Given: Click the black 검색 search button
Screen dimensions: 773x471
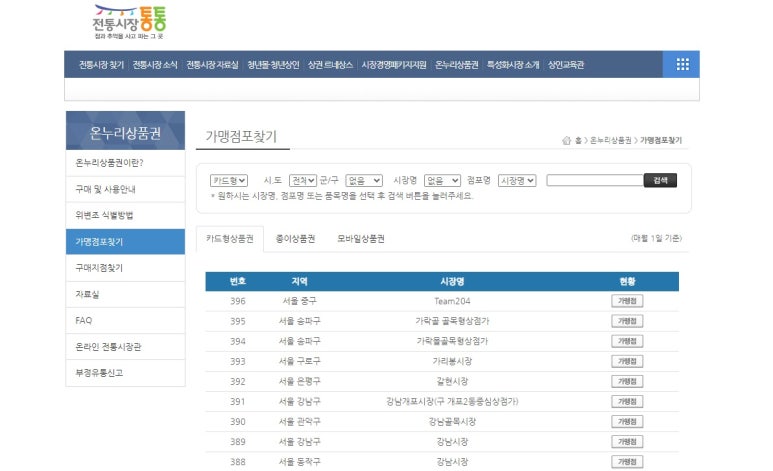Looking at the screenshot, I should click(x=660, y=181).
